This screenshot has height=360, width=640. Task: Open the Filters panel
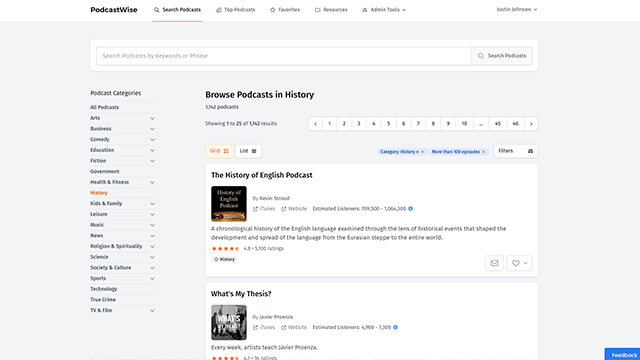516,151
